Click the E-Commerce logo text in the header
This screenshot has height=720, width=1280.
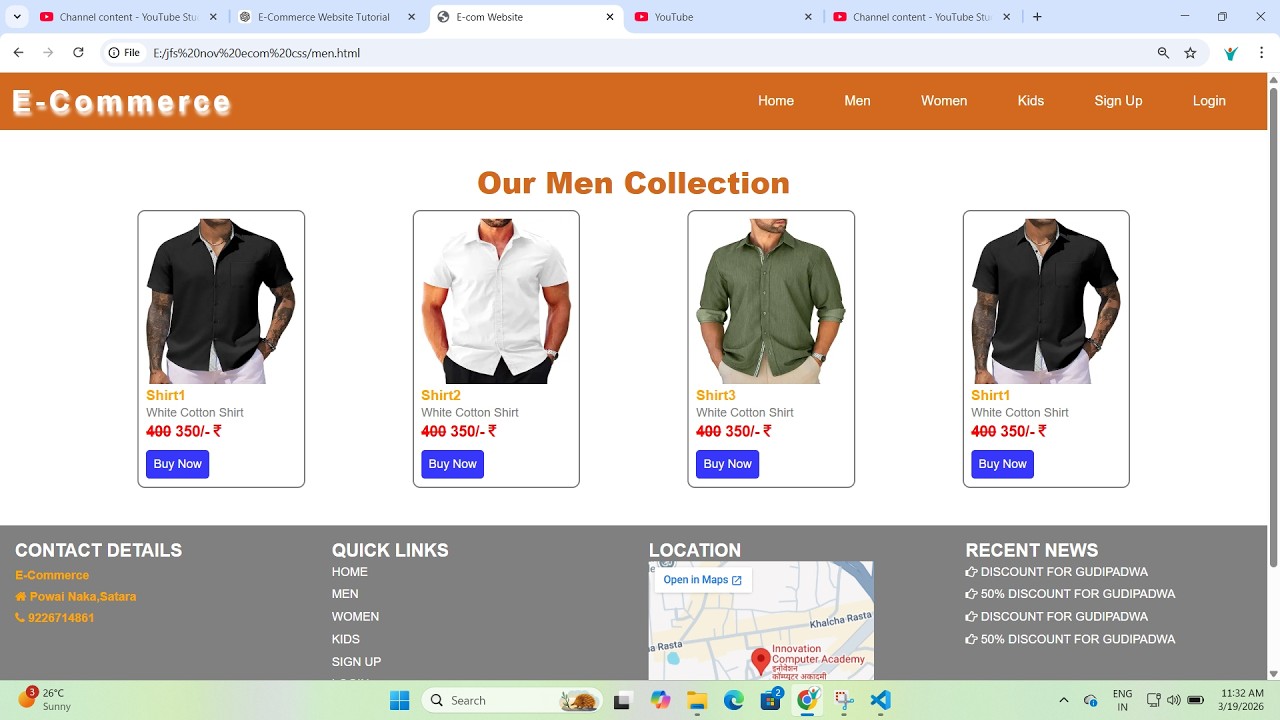(122, 103)
